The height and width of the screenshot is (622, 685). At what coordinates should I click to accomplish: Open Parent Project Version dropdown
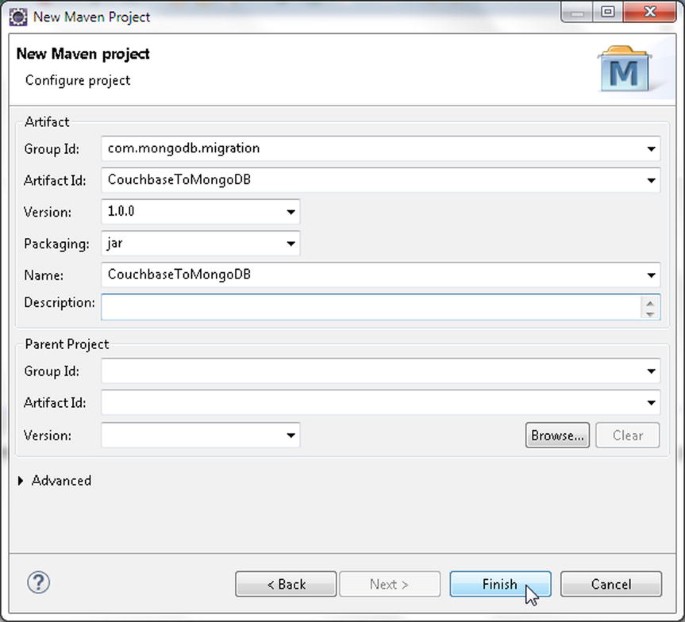[291, 436]
